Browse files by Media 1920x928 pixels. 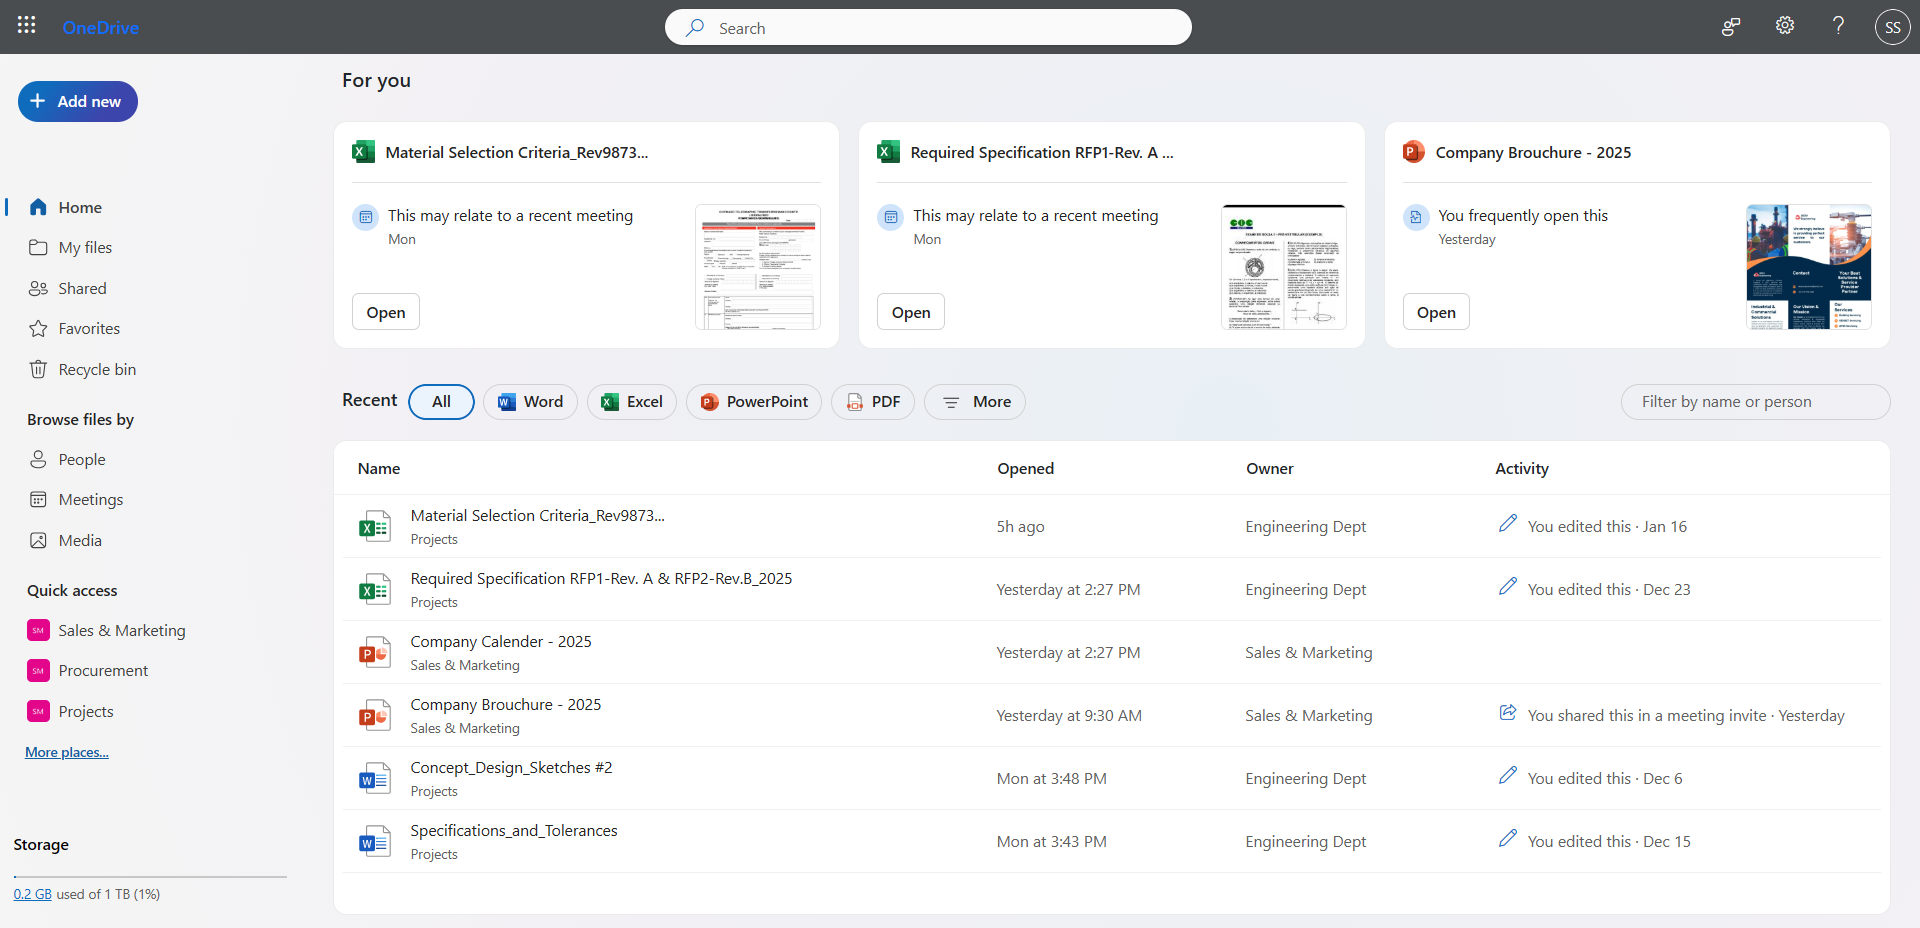[x=80, y=540]
